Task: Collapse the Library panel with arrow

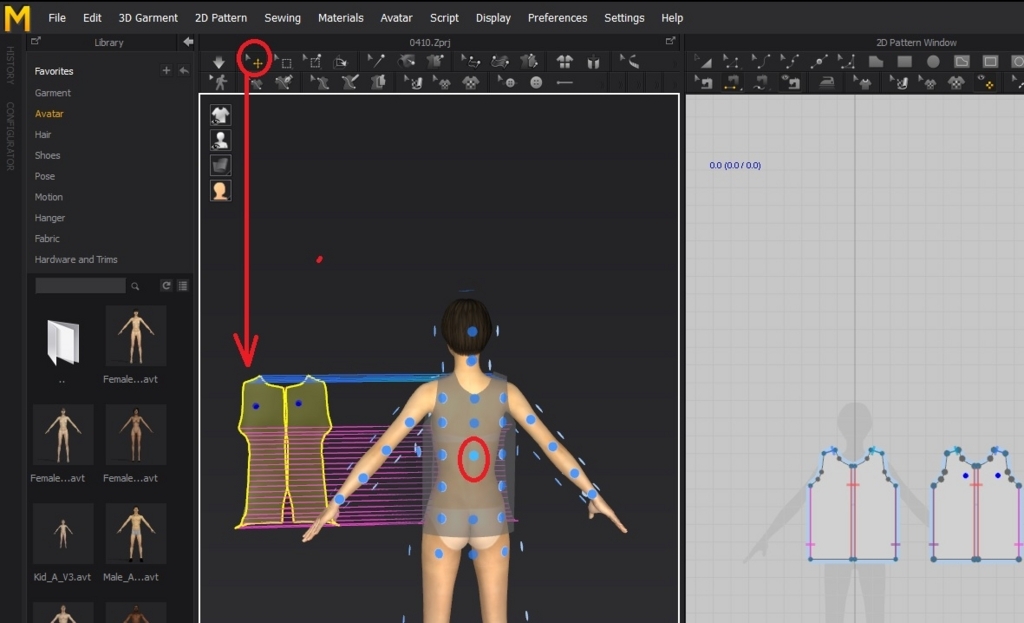Action: click(188, 42)
